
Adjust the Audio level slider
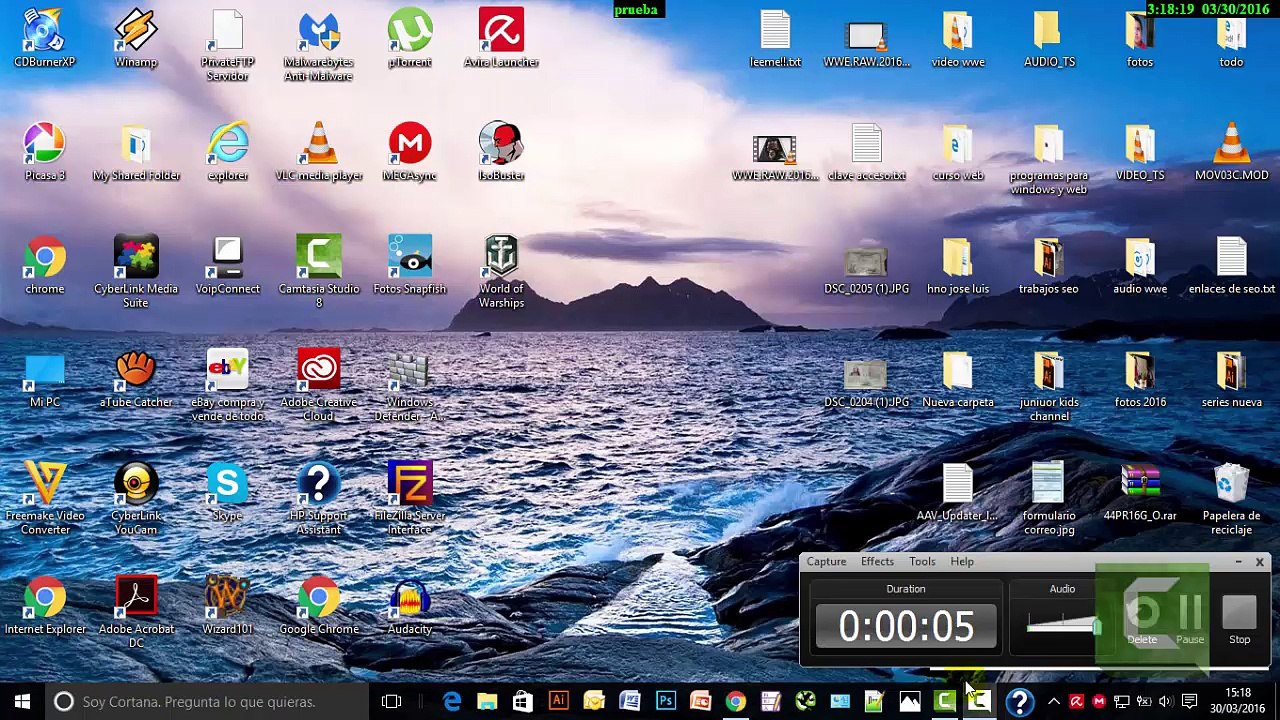pos(1064,627)
